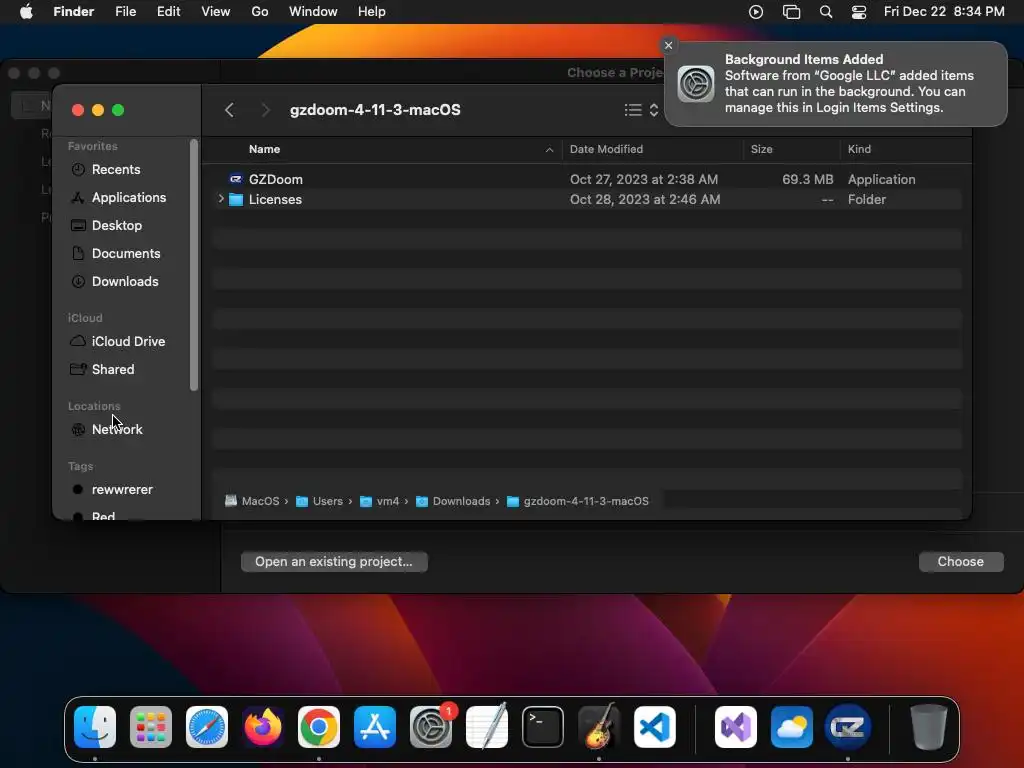Select Recents in the sidebar
This screenshot has width=1024, height=768.
pos(116,169)
